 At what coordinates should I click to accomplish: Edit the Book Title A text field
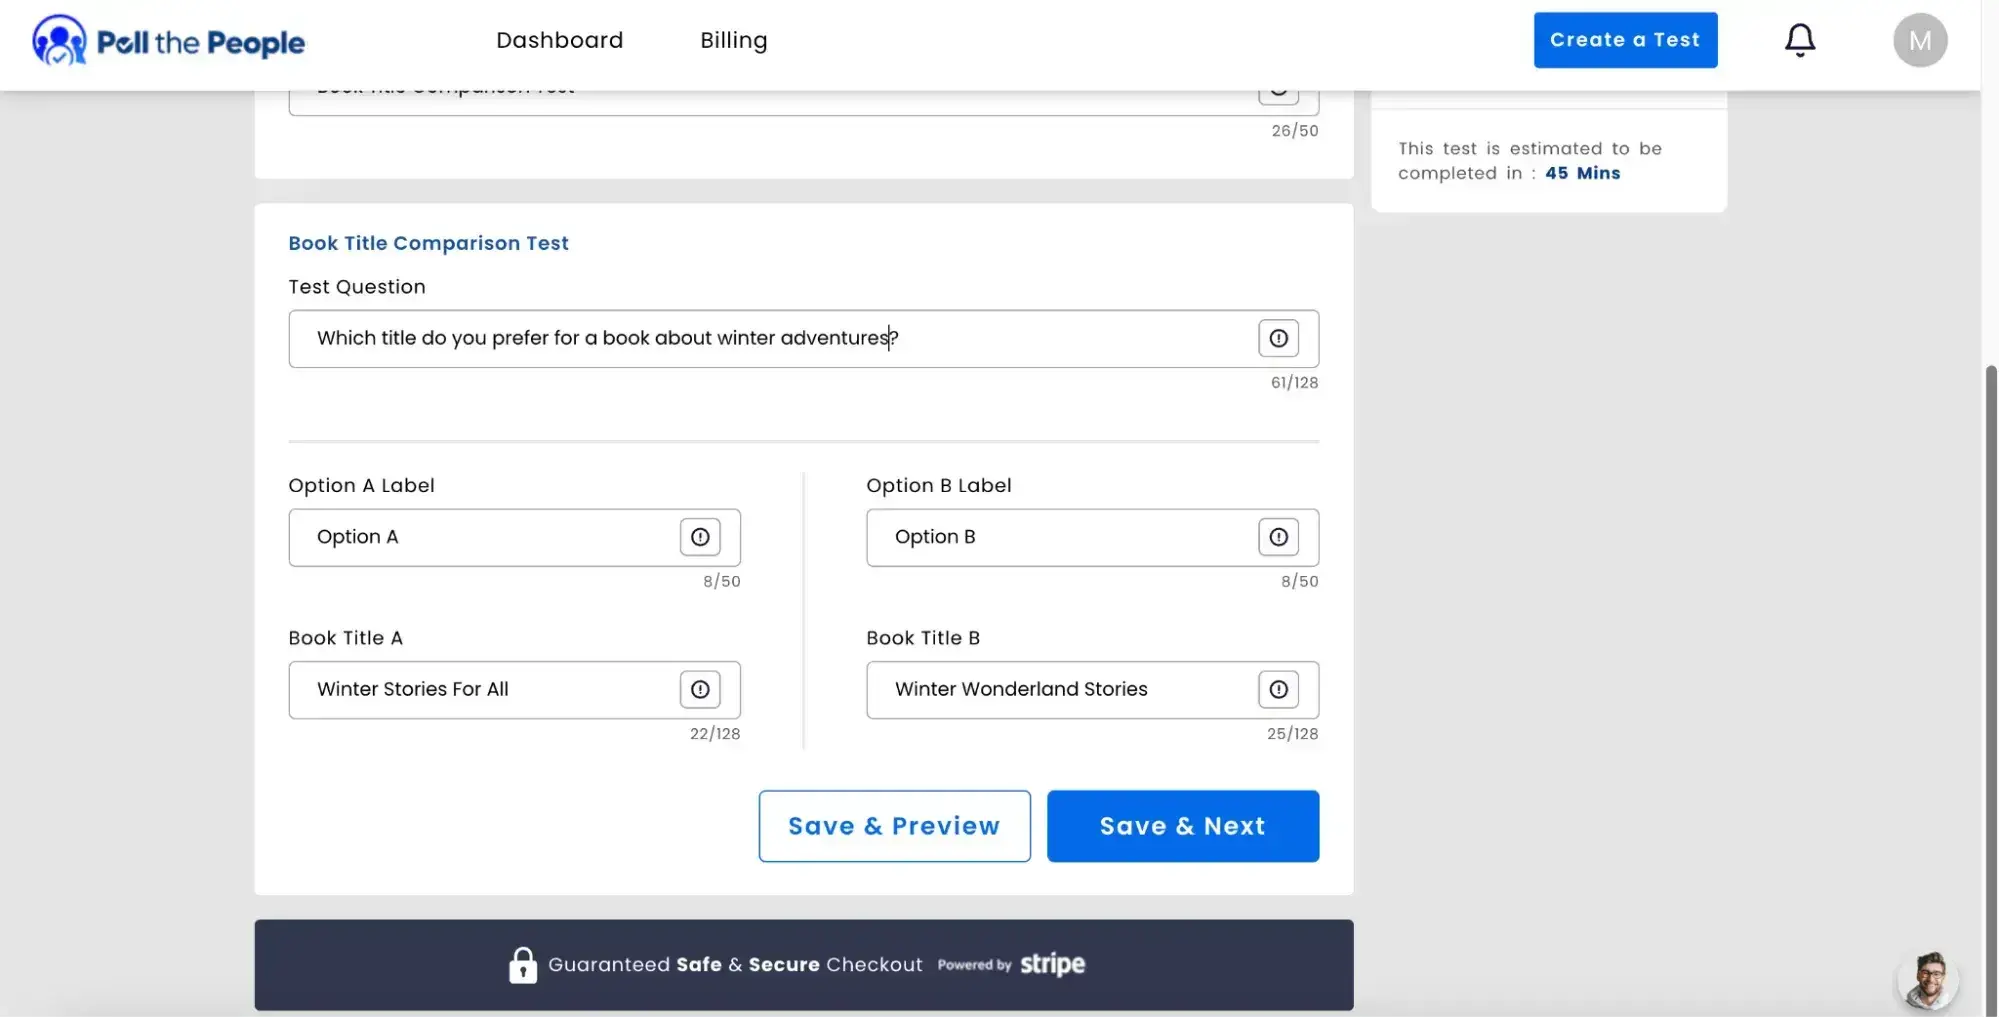(x=480, y=689)
